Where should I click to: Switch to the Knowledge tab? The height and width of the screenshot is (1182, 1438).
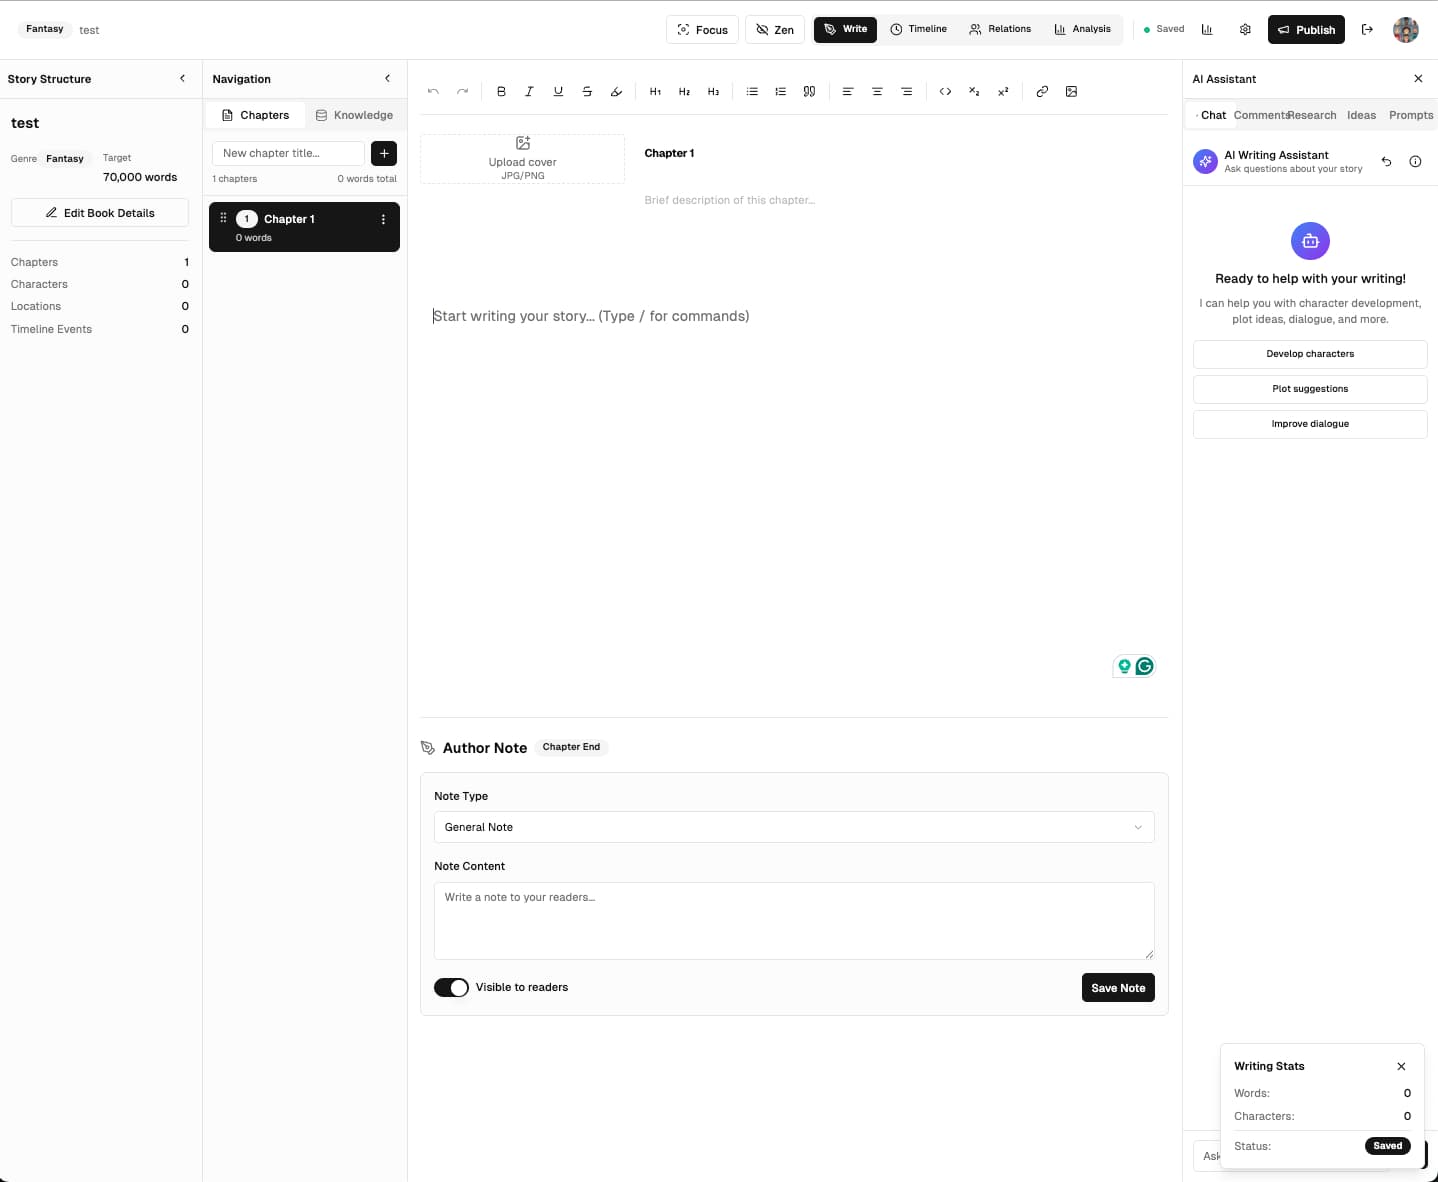[x=354, y=115]
